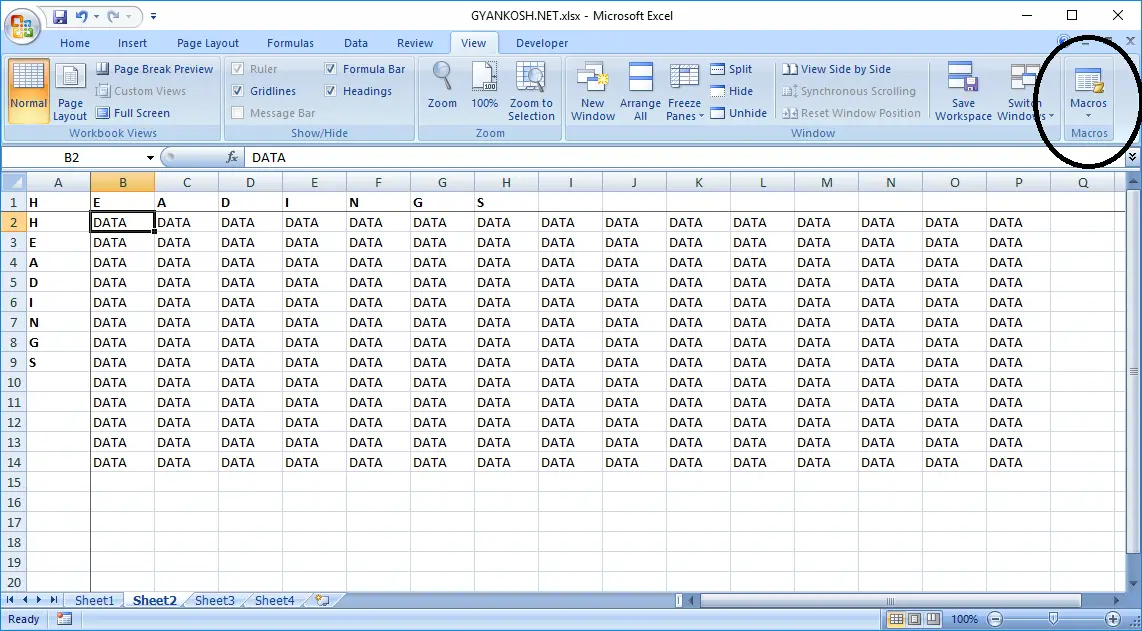
Task: Expand the formula bar
Action: [x=1133, y=157]
